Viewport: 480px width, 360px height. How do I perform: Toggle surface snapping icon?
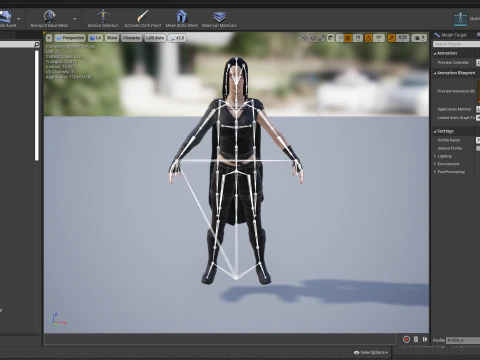340,38
